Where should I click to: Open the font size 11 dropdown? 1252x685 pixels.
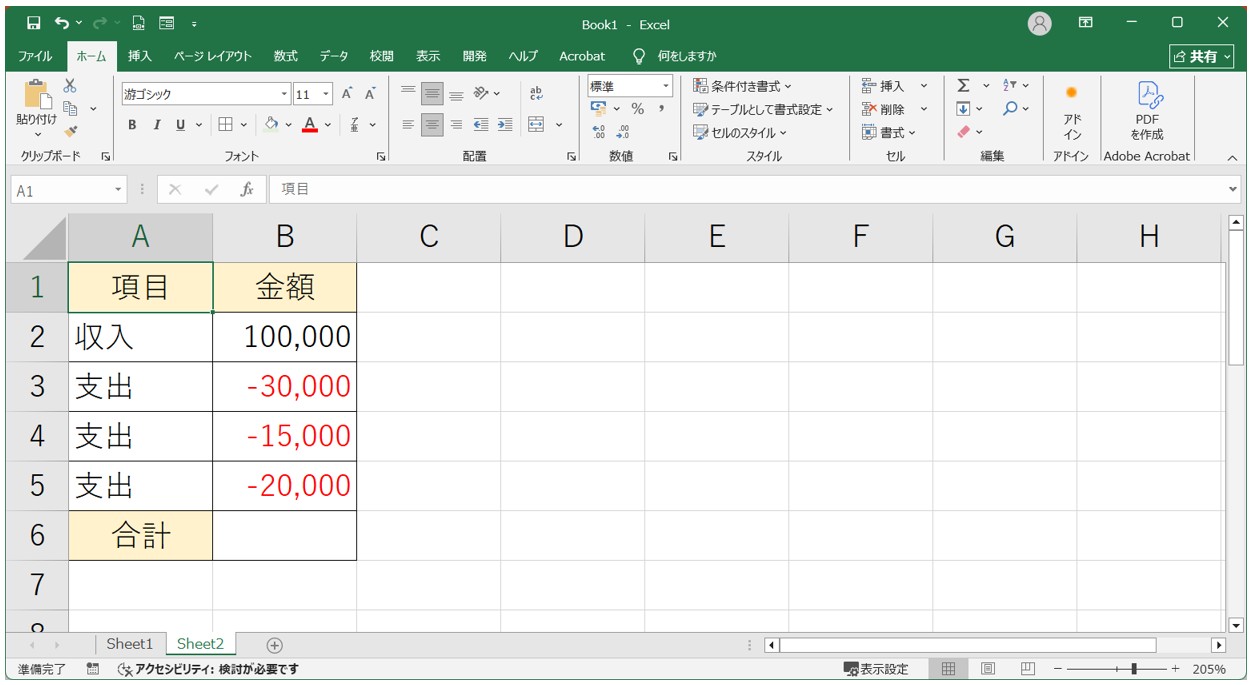point(326,94)
